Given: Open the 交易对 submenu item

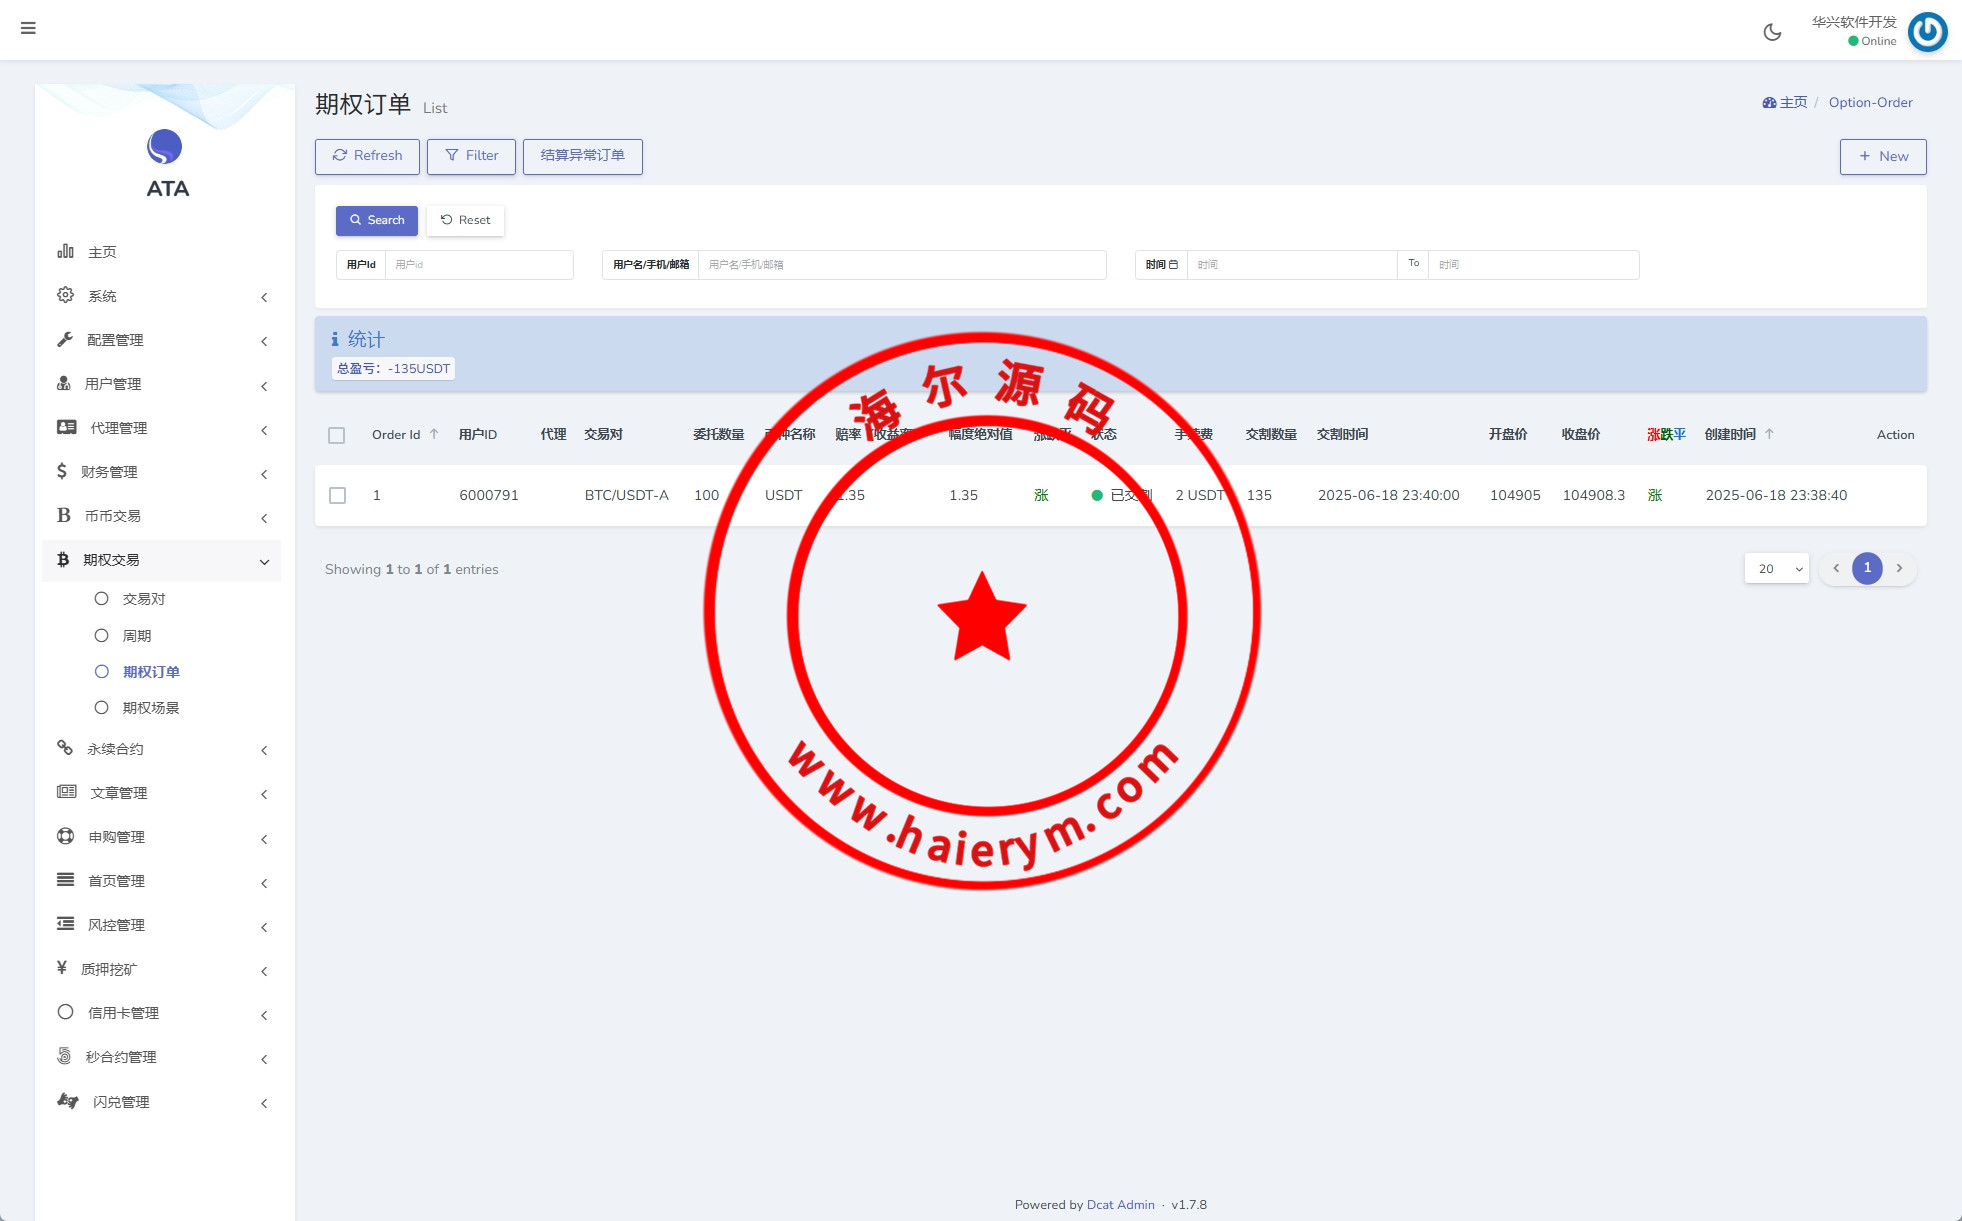Looking at the screenshot, I should click(143, 599).
